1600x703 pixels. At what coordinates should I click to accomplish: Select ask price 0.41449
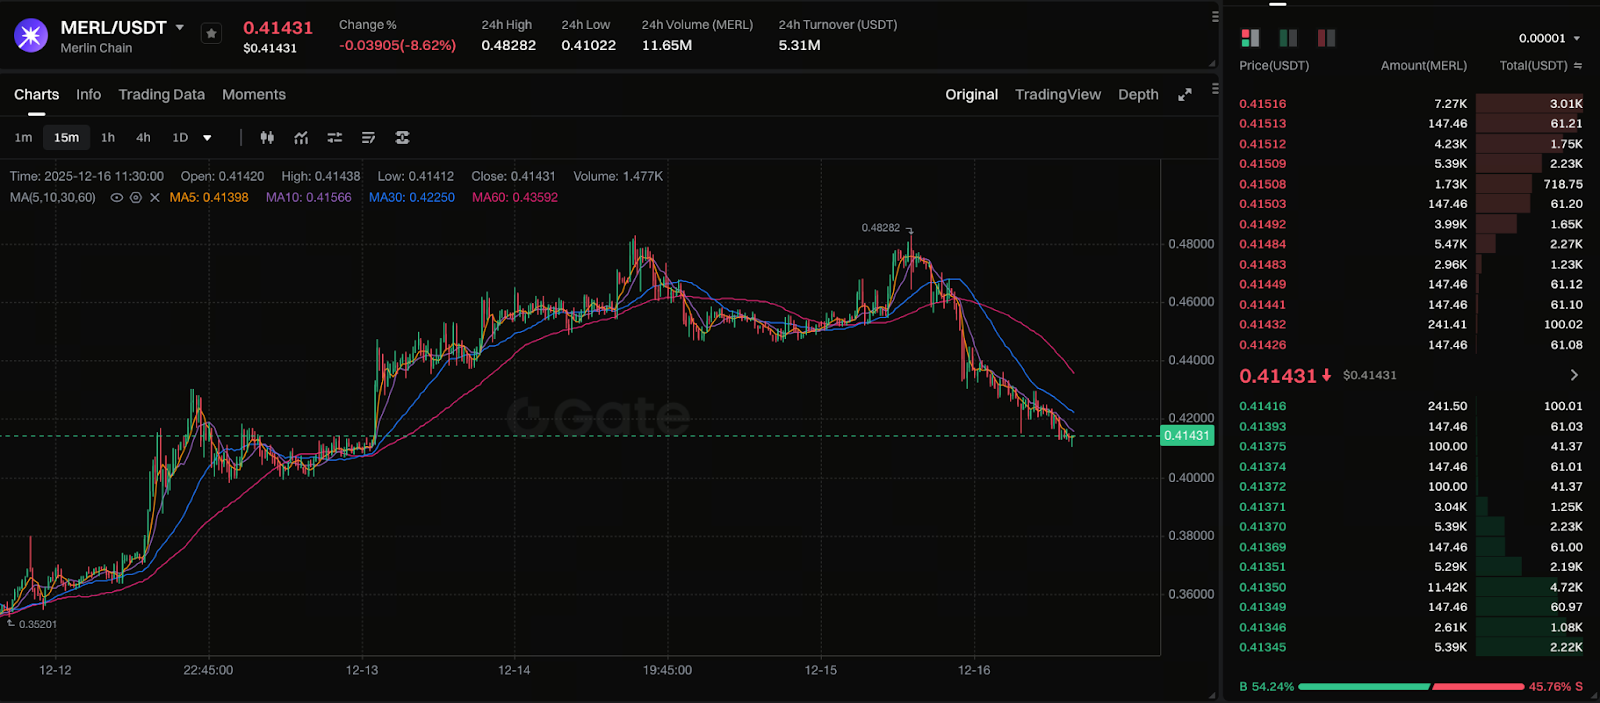point(1263,285)
